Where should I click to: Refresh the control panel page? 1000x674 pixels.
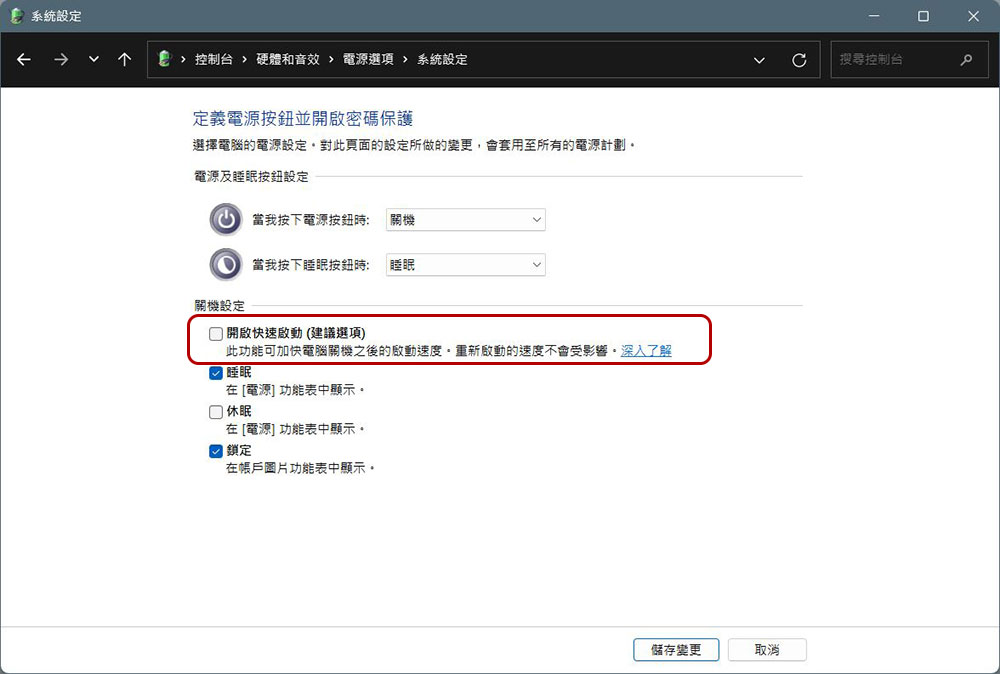click(x=799, y=60)
